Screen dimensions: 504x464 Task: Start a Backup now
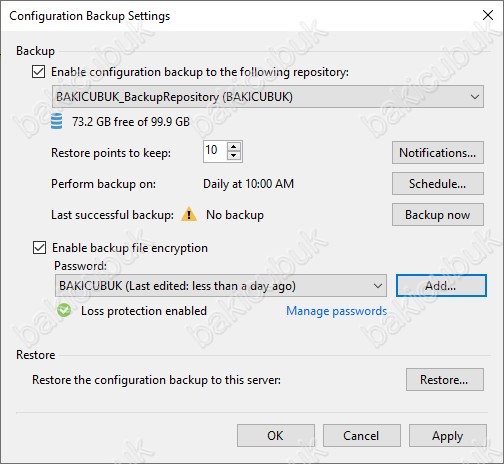[438, 215]
